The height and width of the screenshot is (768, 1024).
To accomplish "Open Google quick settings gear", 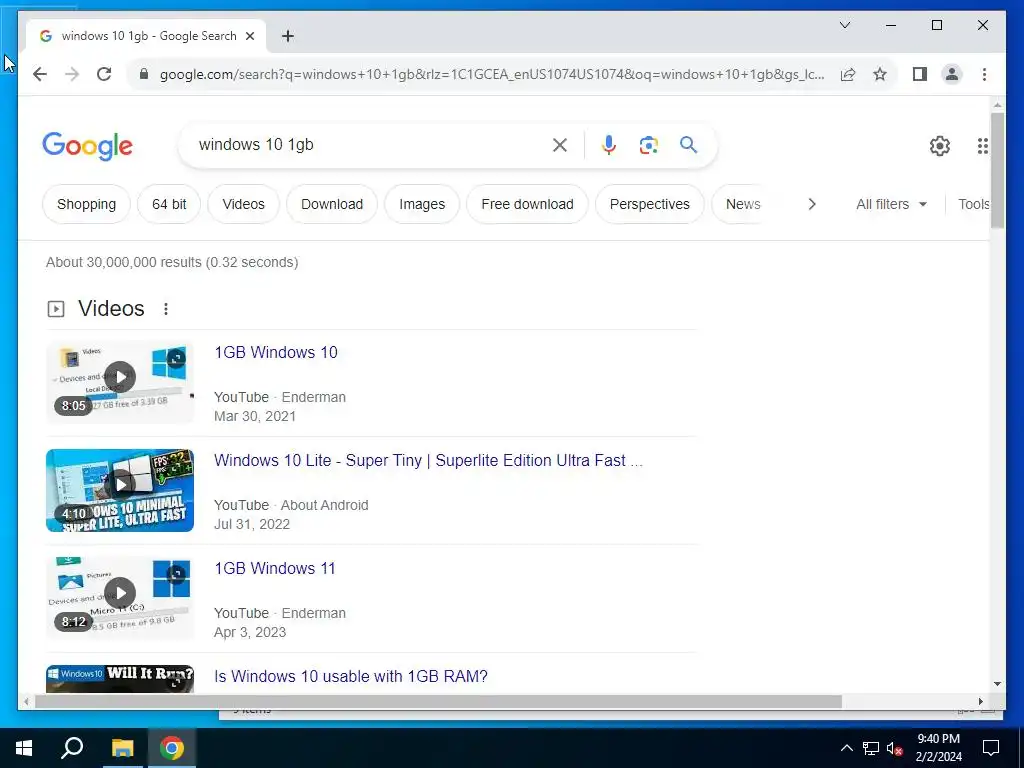I will coord(940,146).
